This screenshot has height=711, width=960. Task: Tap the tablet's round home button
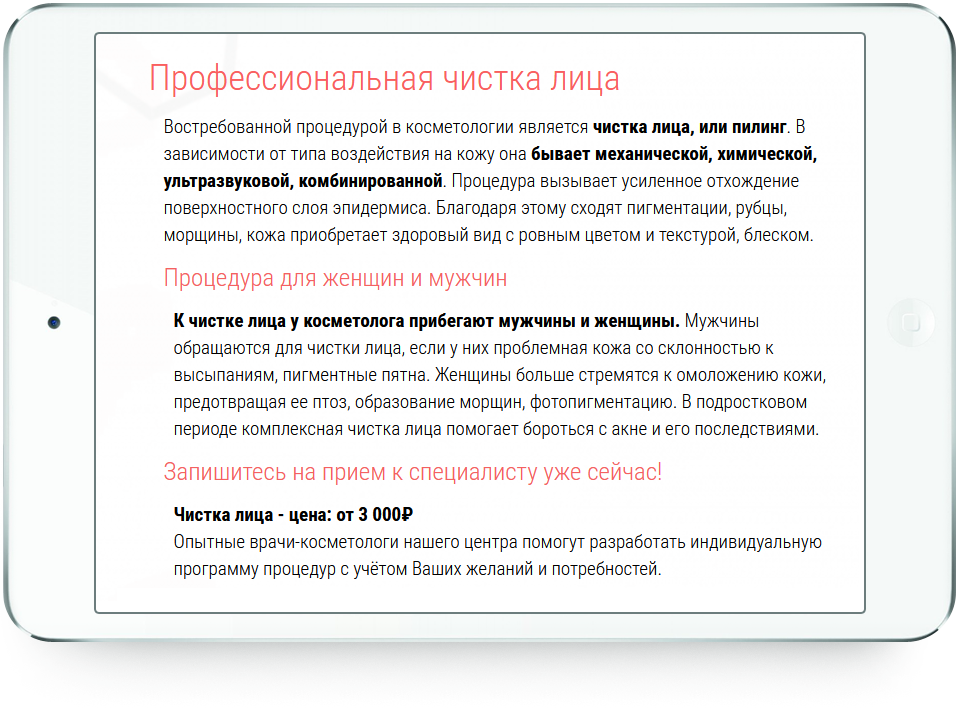point(911,323)
